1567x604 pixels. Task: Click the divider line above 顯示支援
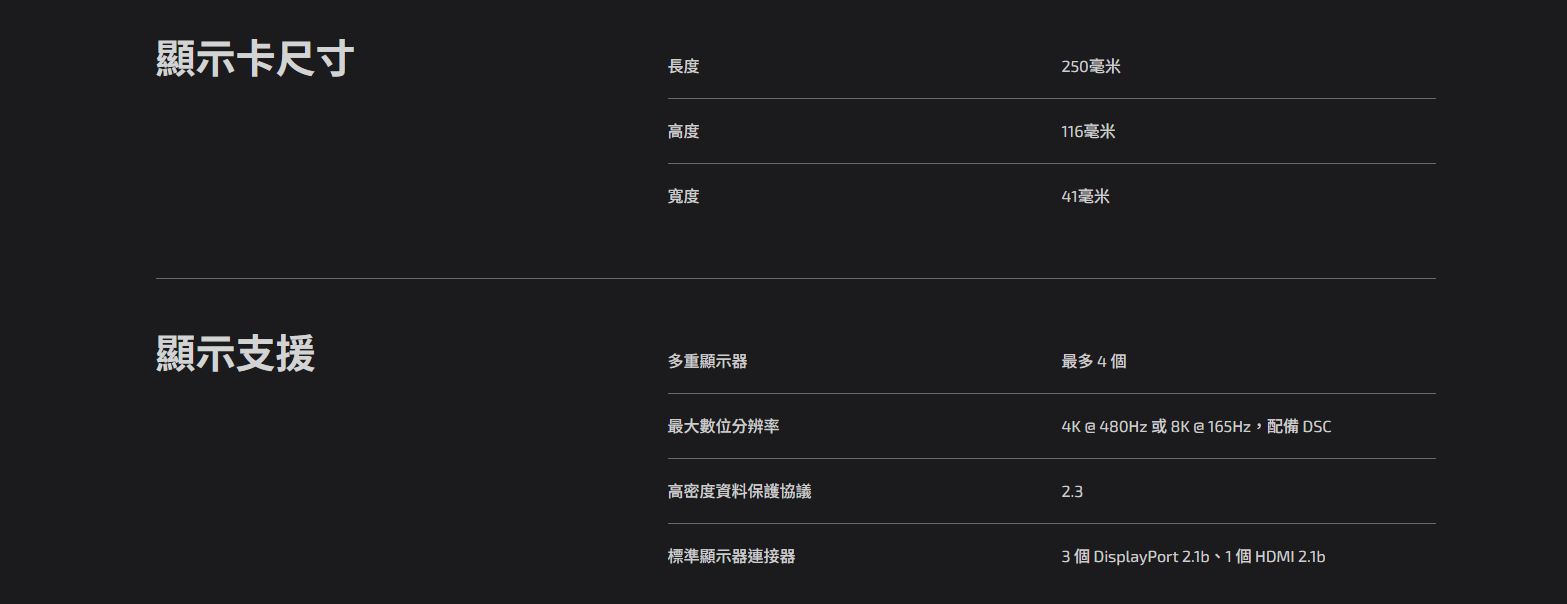click(x=796, y=278)
